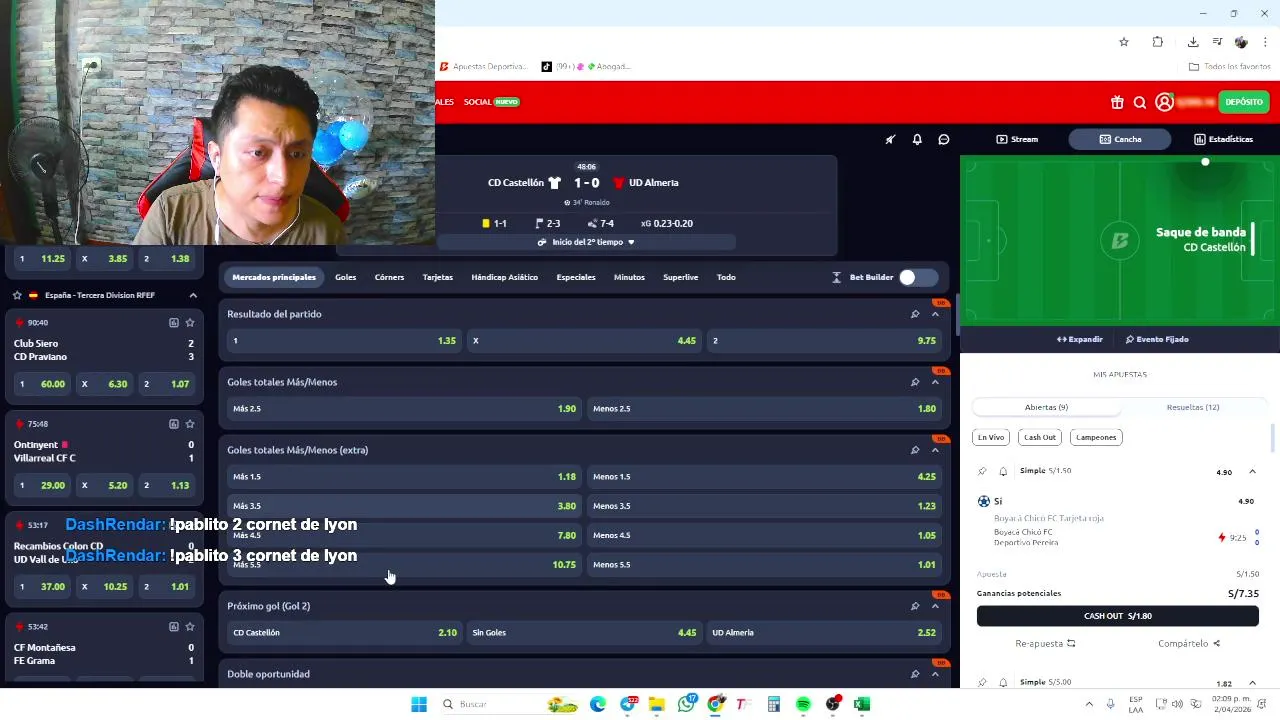Screen dimensions: 1280x720
Task: Switch to the Estadísticas tab
Action: coord(1223,139)
